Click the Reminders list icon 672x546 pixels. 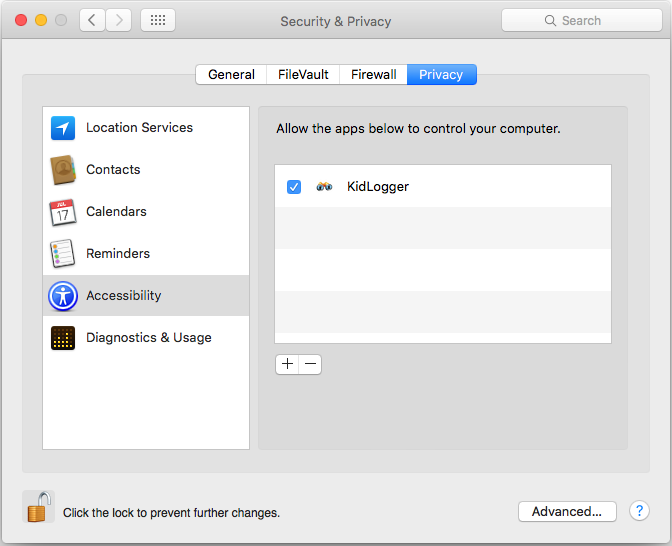pyautogui.click(x=63, y=254)
